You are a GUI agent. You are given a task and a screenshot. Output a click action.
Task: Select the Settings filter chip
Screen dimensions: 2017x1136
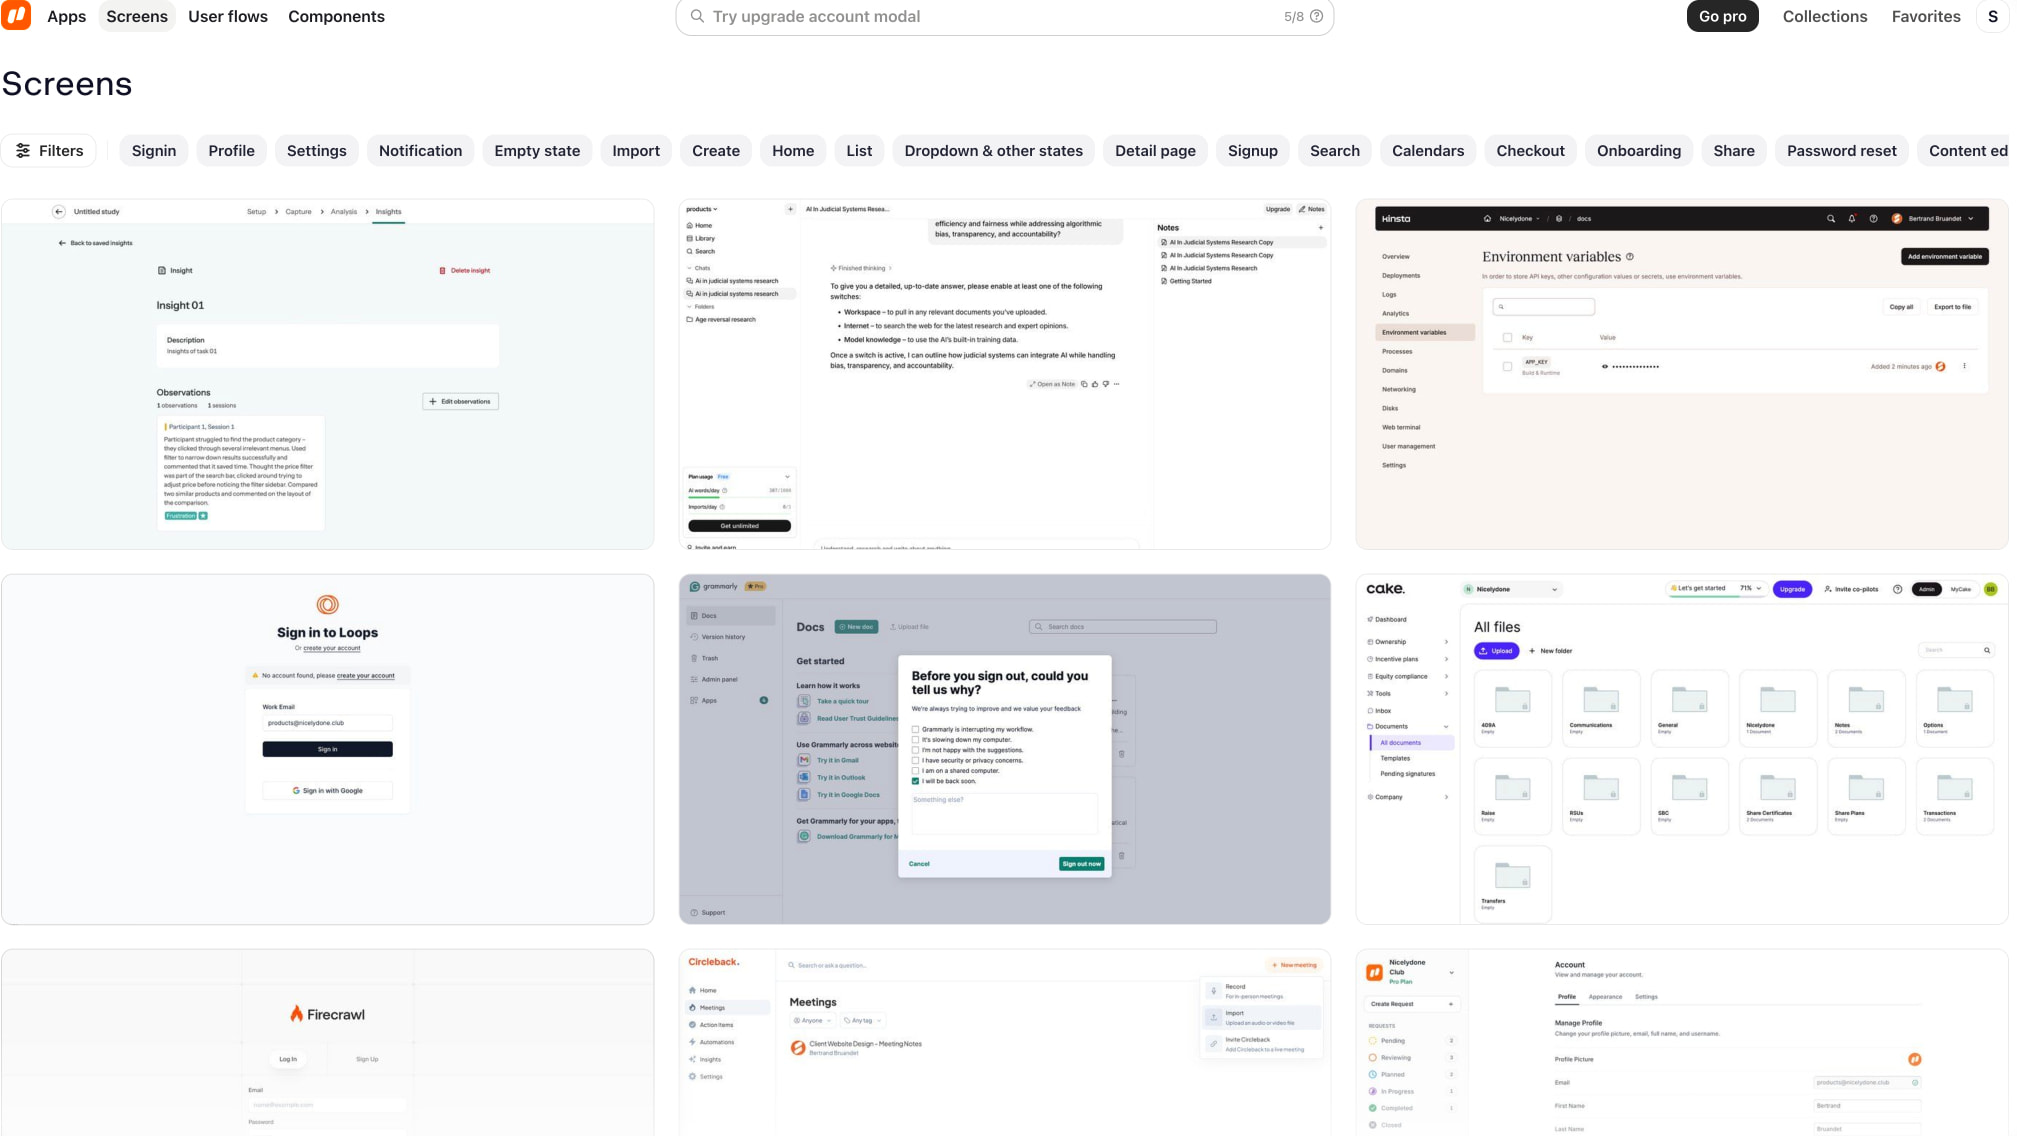[316, 150]
